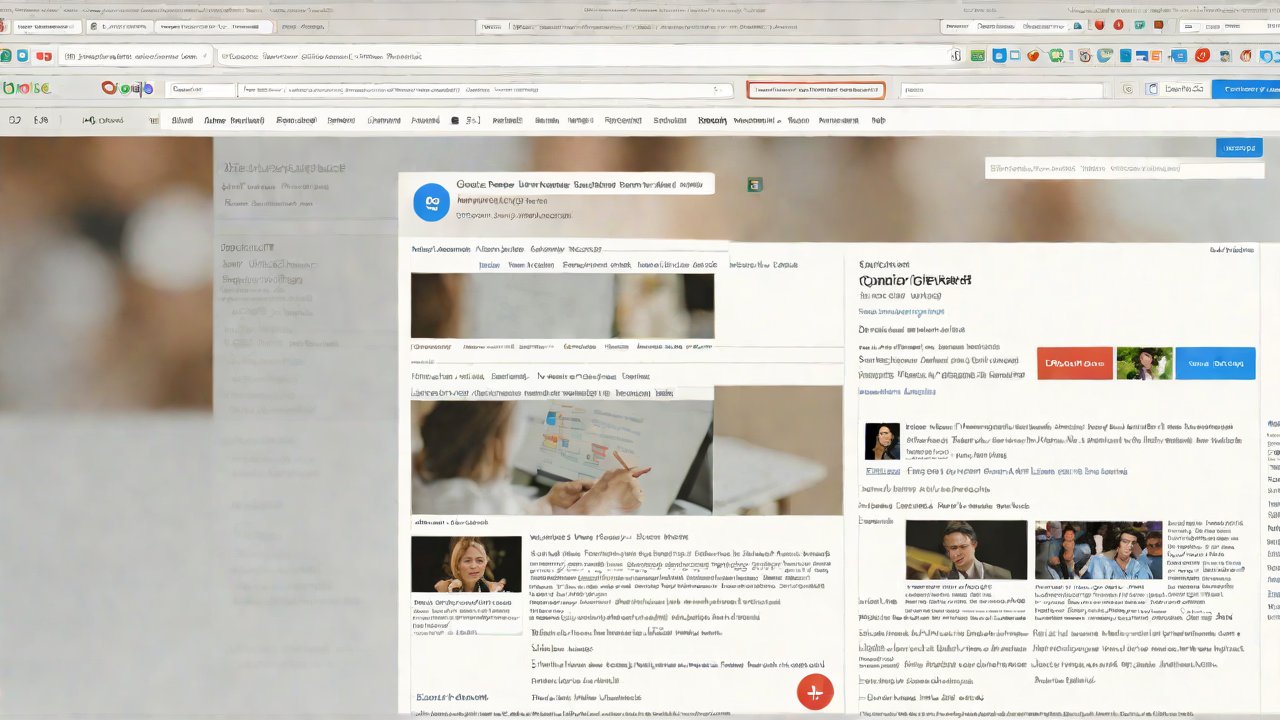Click the blue underlined link under the portrait avatar
The height and width of the screenshot is (720, 1280).
[x=882, y=471]
